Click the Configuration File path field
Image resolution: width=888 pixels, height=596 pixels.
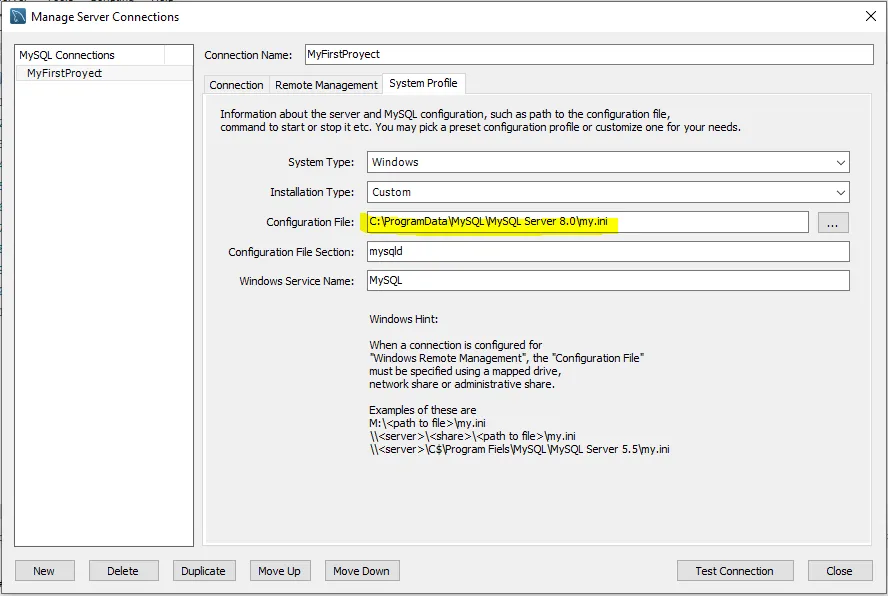pyautogui.click(x=587, y=222)
